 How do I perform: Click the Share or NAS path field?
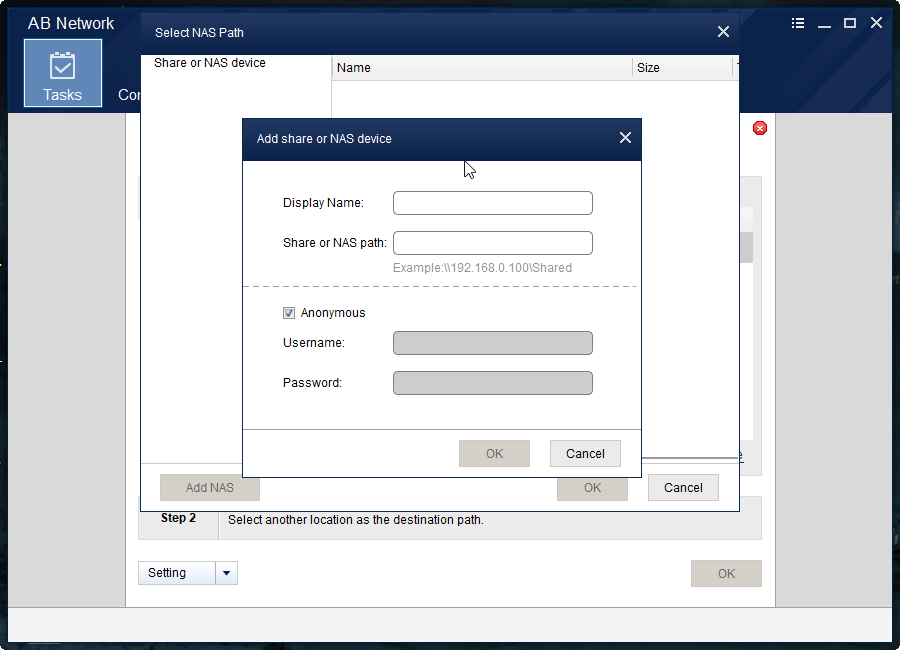492,243
